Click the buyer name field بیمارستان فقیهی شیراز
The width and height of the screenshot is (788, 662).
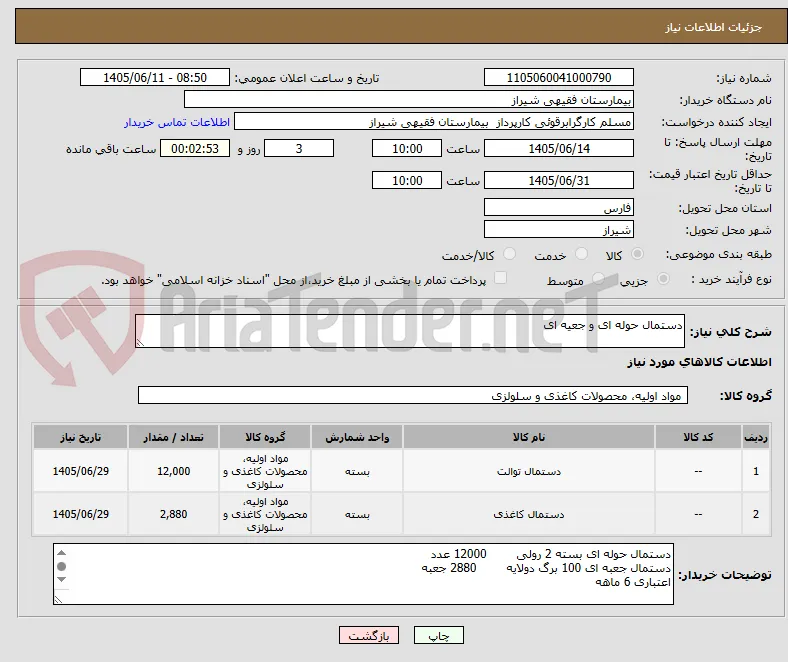(x=409, y=100)
